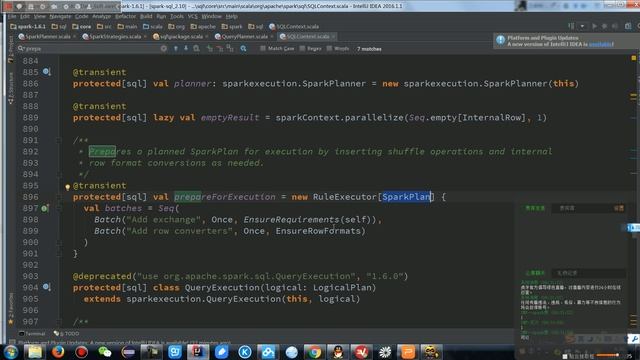
Task: Click gutter override marker on line 885
Action: click(x=47, y=72)
